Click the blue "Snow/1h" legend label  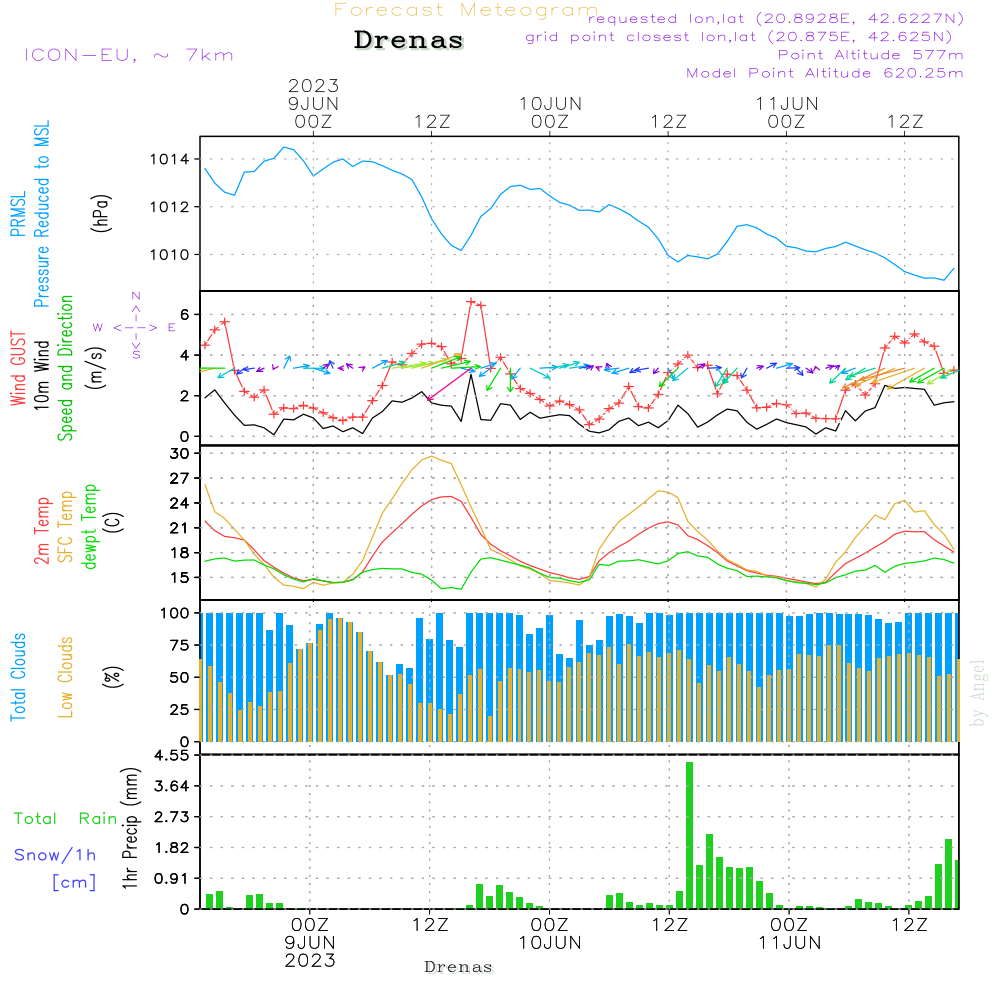point(55,855)
